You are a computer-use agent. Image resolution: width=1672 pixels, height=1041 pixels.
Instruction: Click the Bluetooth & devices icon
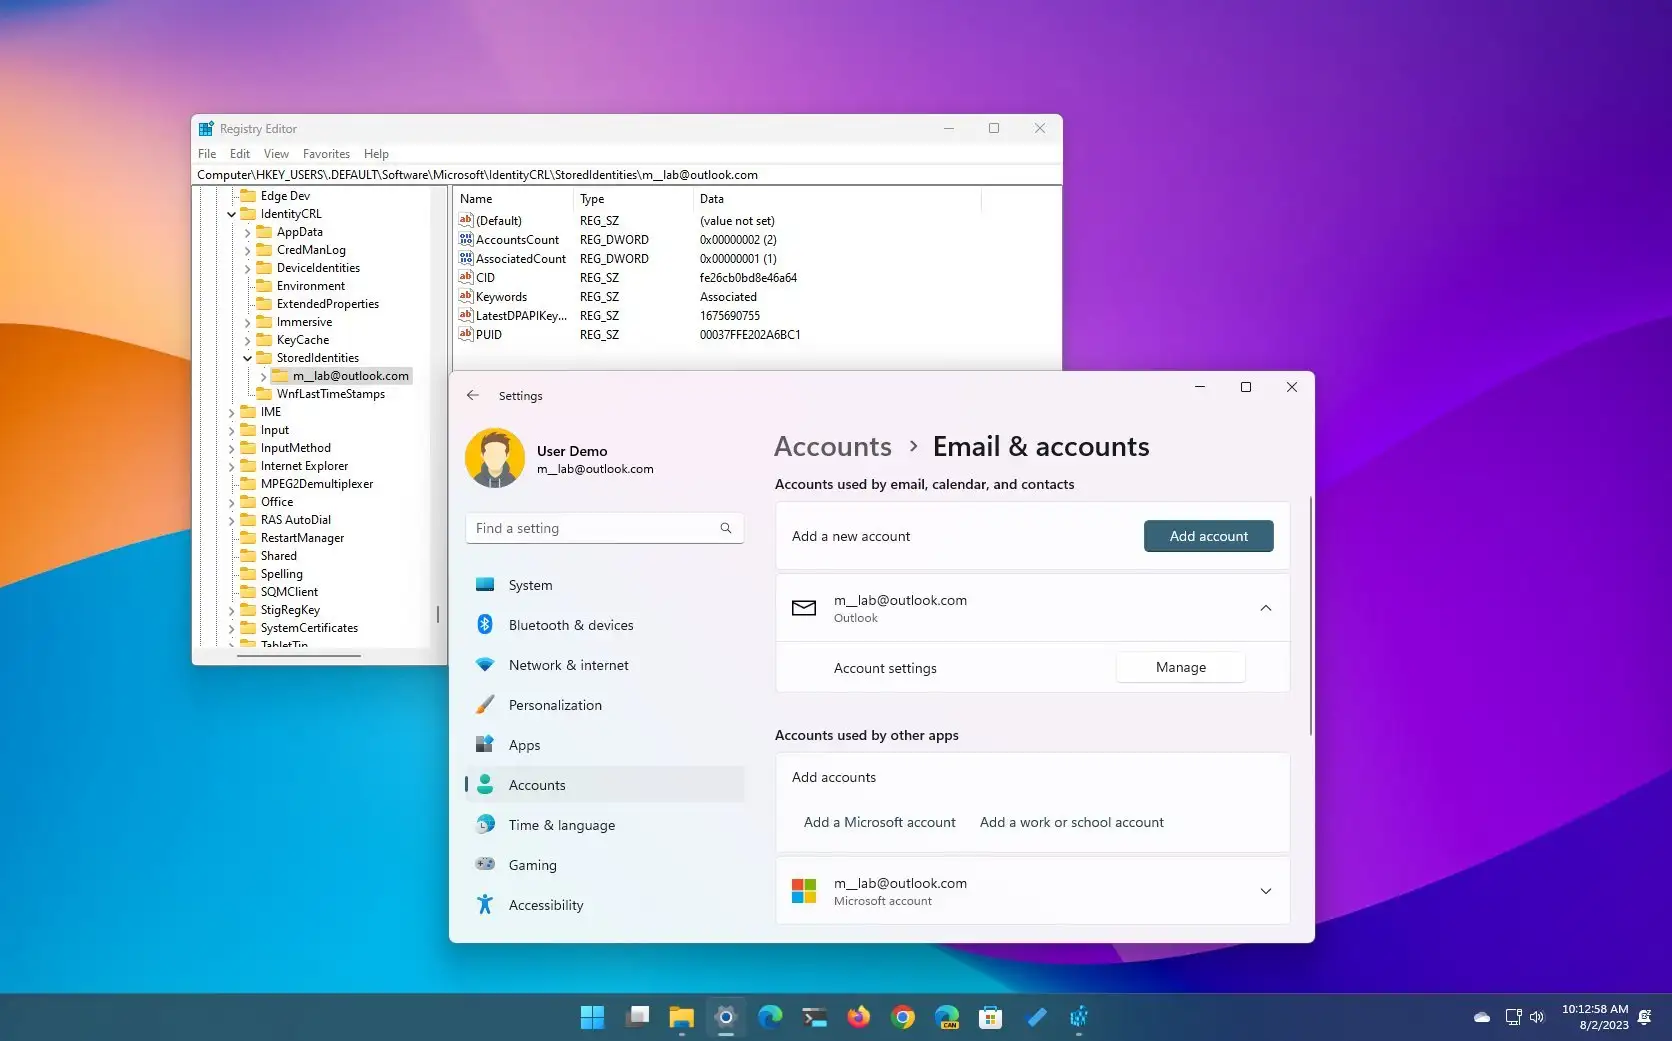pos(486,624)
